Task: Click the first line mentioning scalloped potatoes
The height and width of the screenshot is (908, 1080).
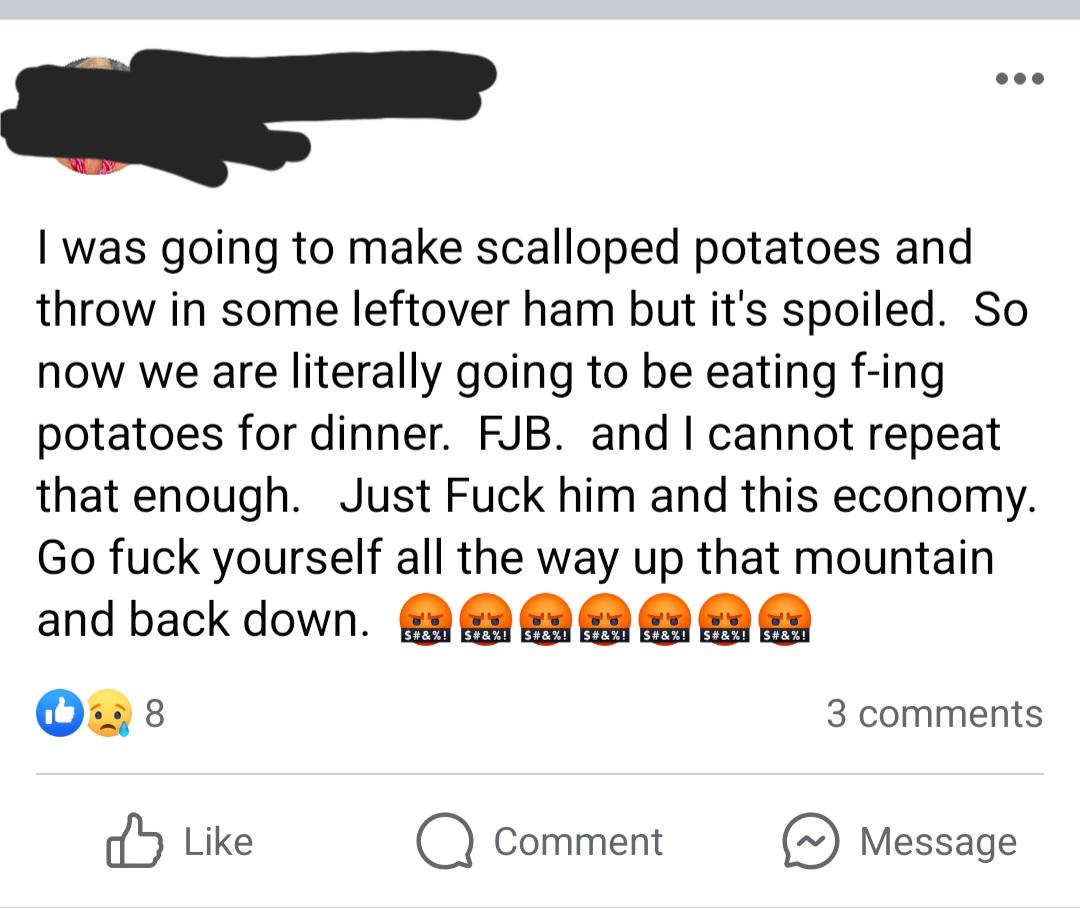Action: 504,247
